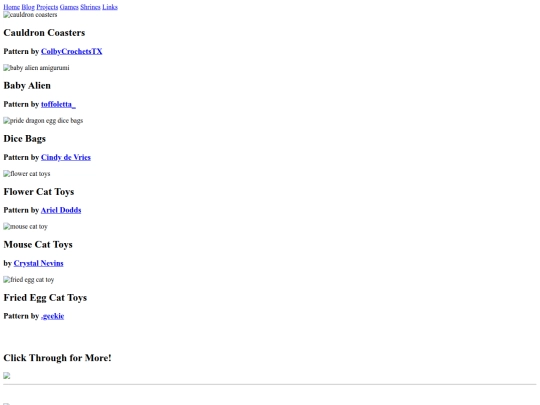Select the pride dragon egg dice bags image
The image size is (540, 405).
43,121
